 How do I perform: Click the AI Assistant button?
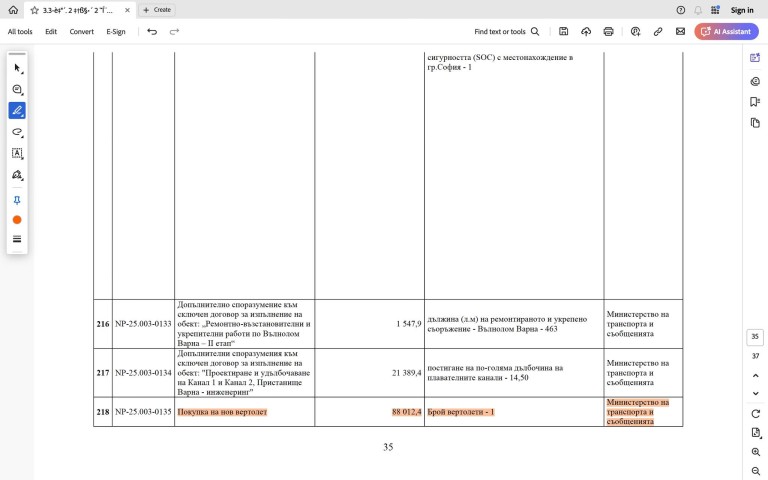726,32
